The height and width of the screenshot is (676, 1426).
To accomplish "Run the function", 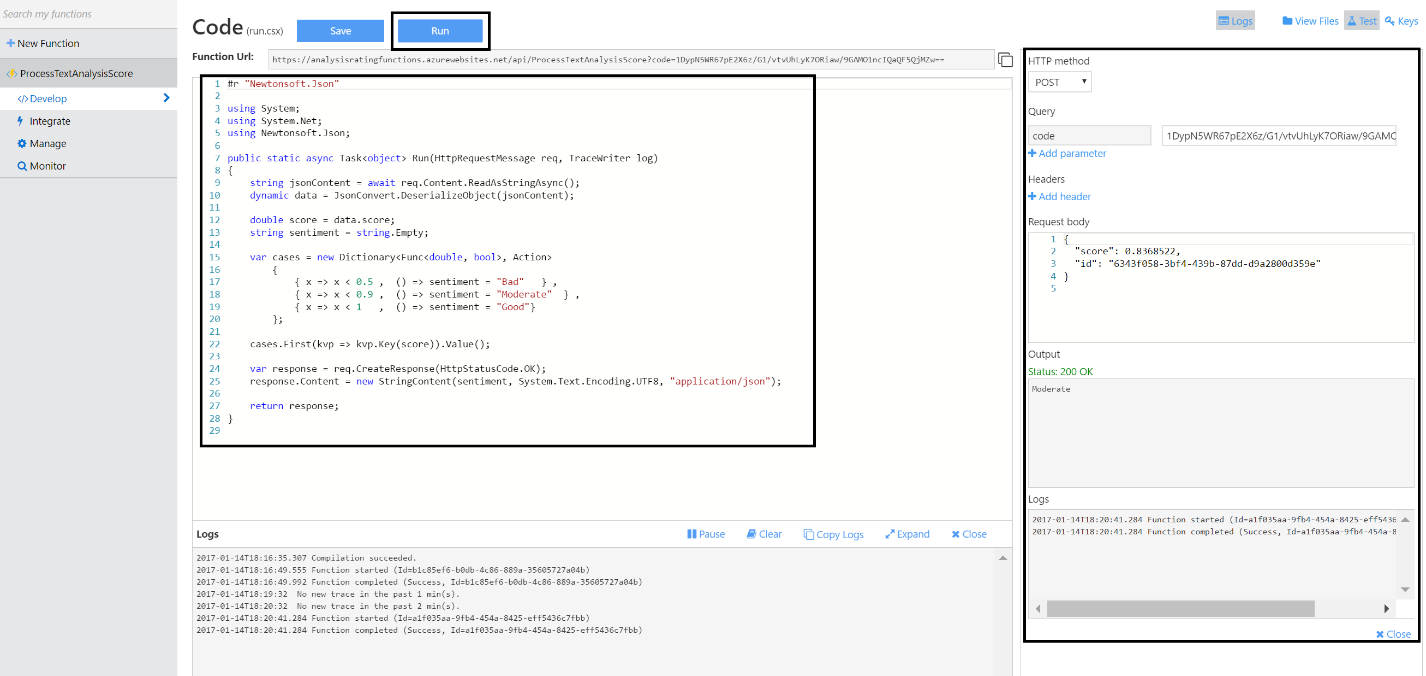I will tap(440, 30).
